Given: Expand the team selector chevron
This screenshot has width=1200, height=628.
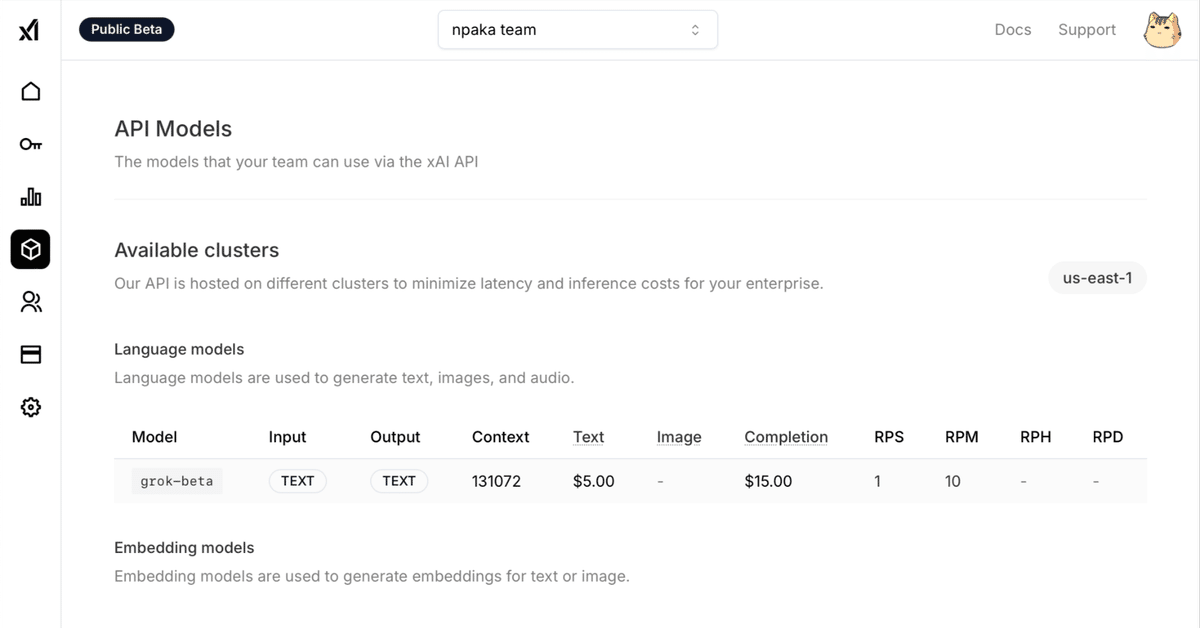Looking at the screenshot, I should tap(694, 29).
